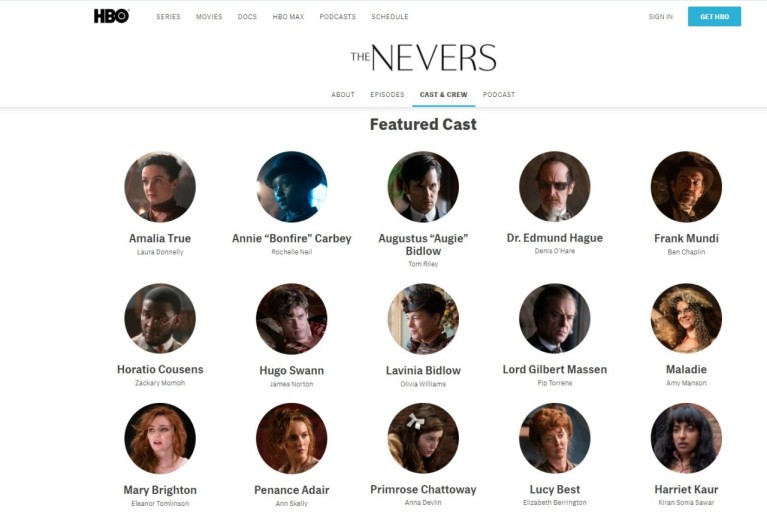This screenshot has width=767, height=512.
Task: Open the Series menu item
Action: click(168, 17)
